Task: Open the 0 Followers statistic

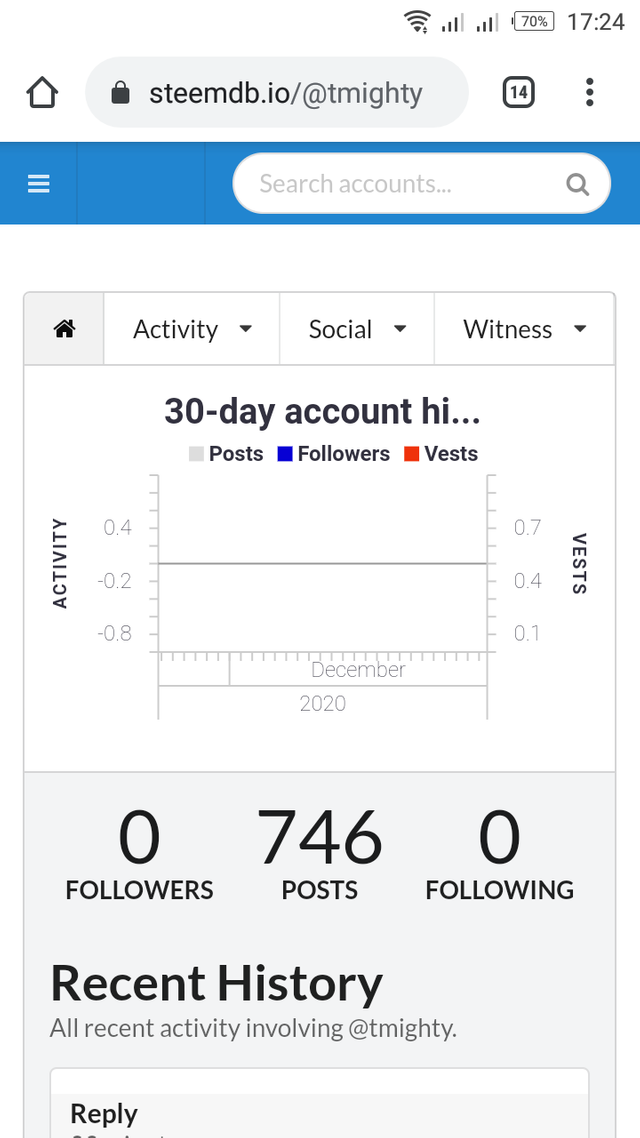Action: coord(139,856)
